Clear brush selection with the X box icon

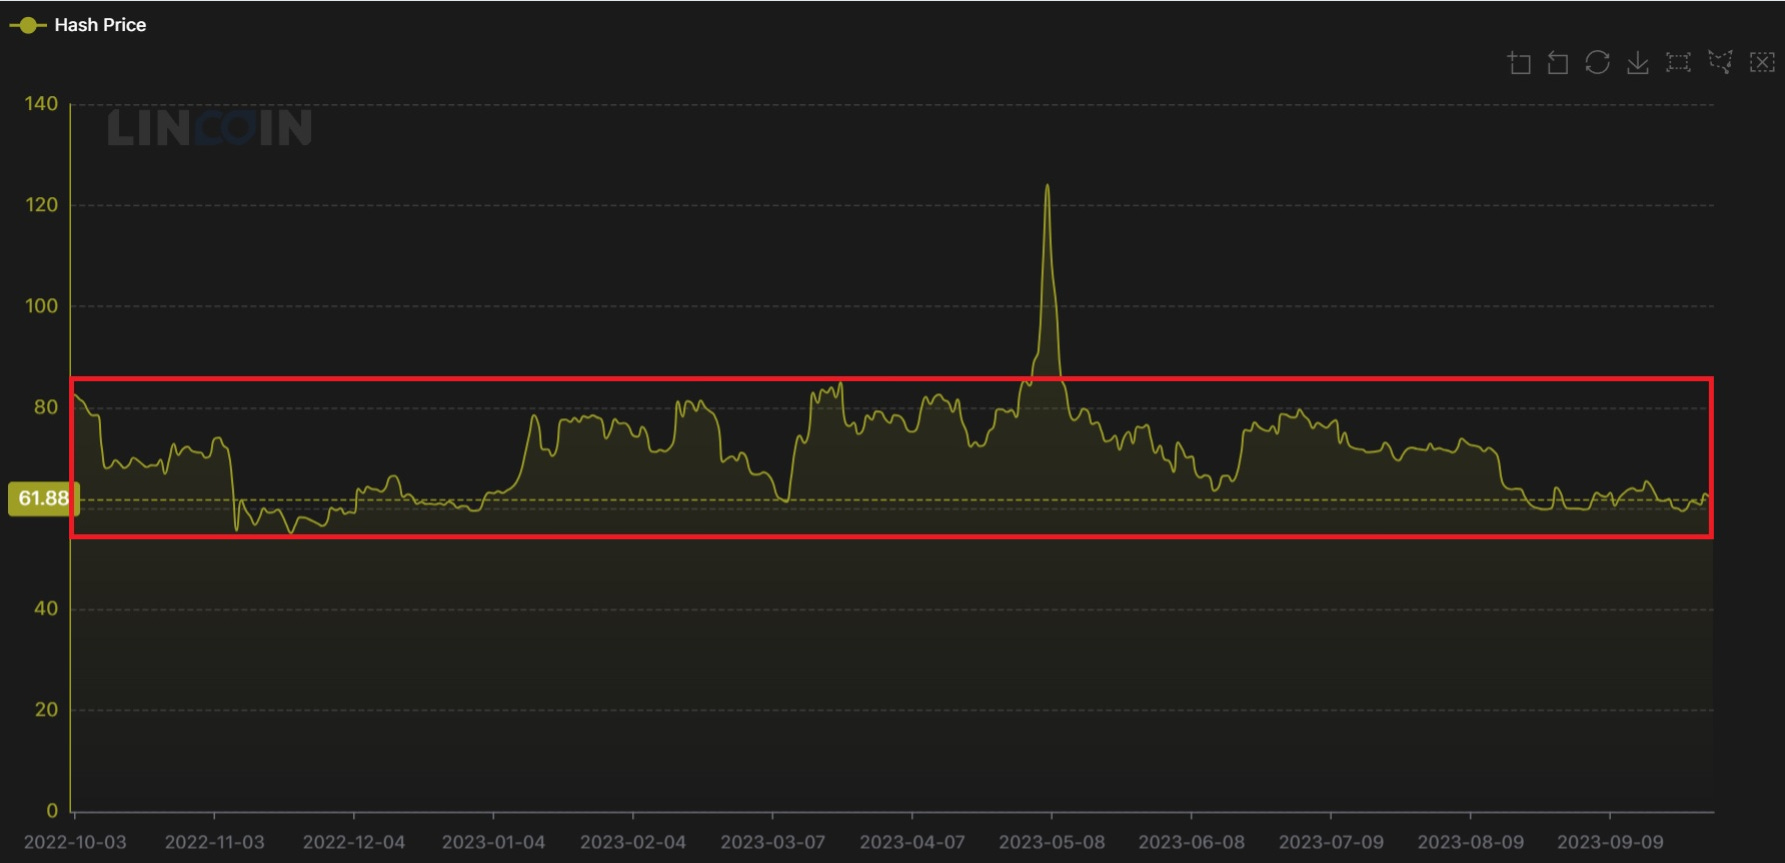click(1762, 62)
